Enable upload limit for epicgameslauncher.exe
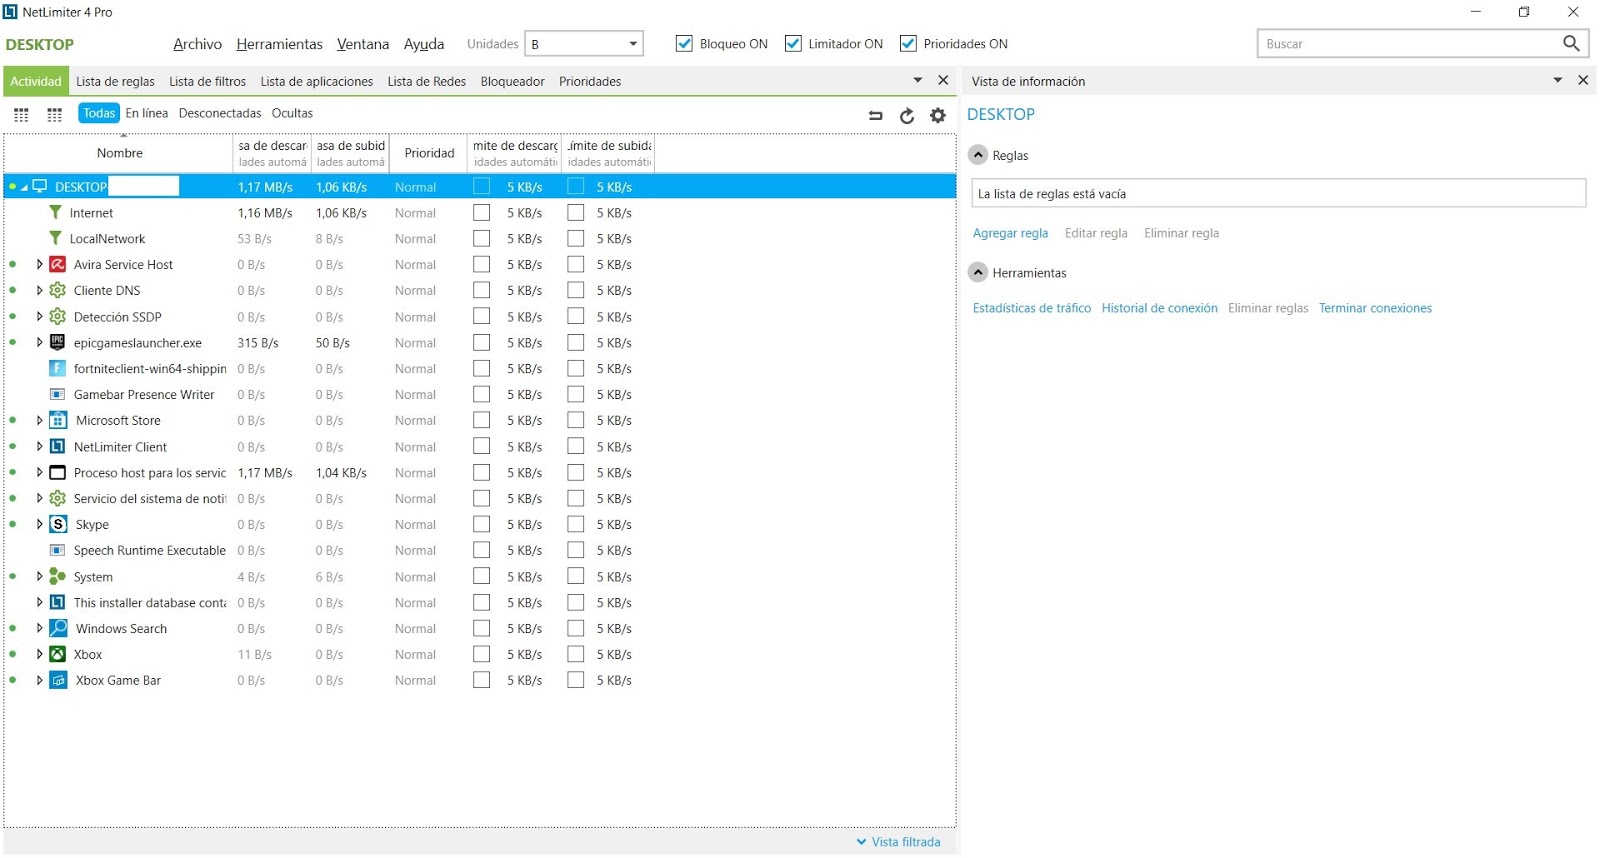1600x858 pixels. [x=576, y=342]
